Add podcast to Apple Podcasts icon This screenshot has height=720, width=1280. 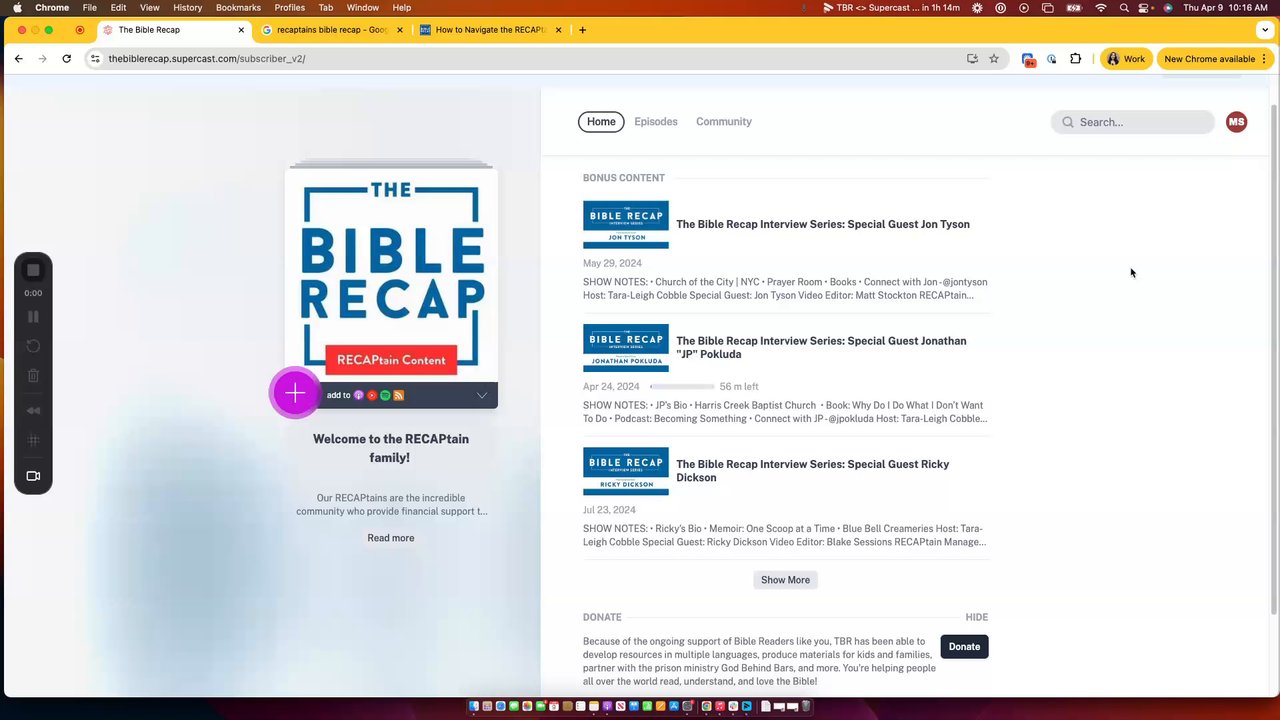[359, 395]
